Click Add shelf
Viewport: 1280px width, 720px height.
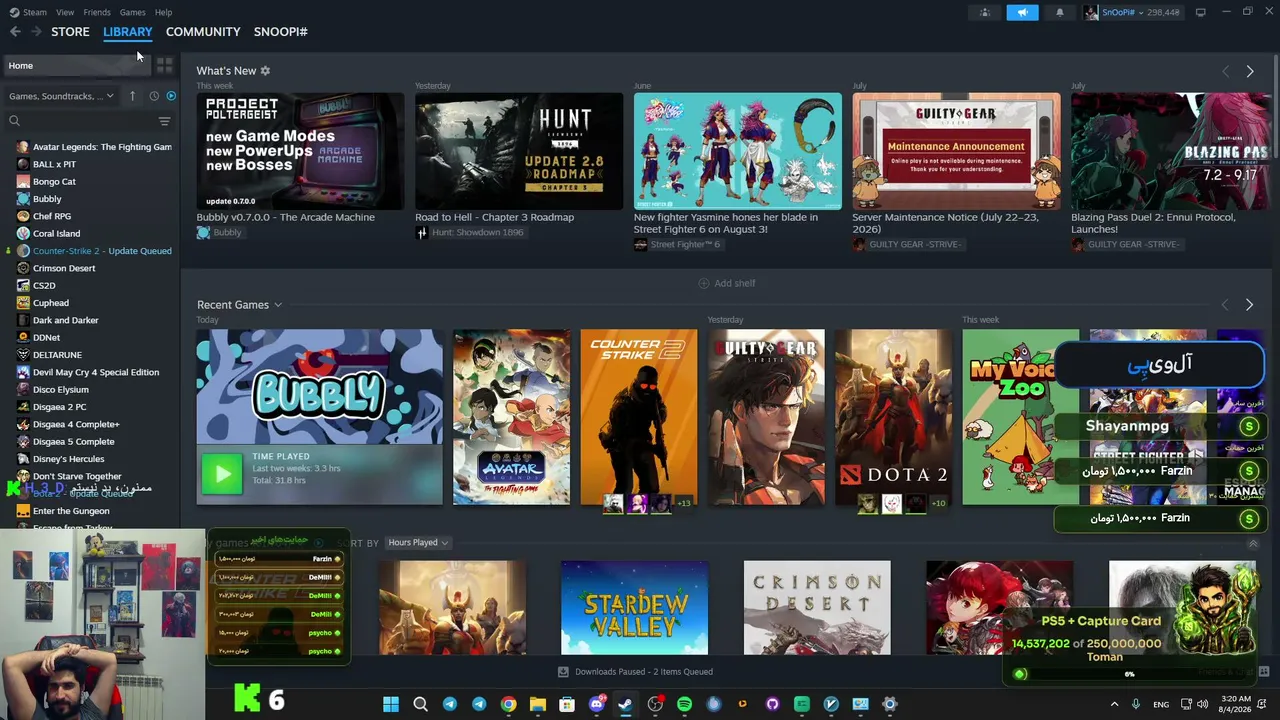[x=727, y=284]
